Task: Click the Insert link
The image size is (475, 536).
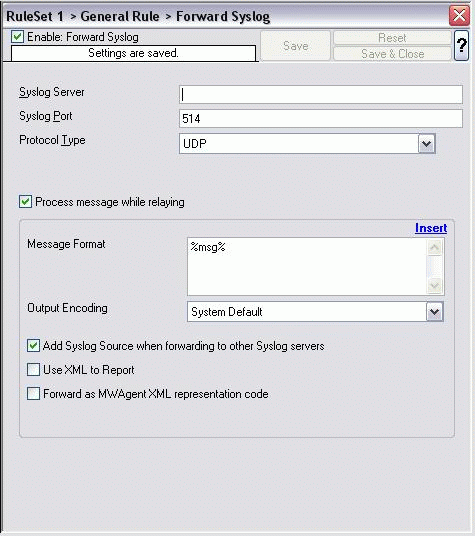Action: coord(431,228)
